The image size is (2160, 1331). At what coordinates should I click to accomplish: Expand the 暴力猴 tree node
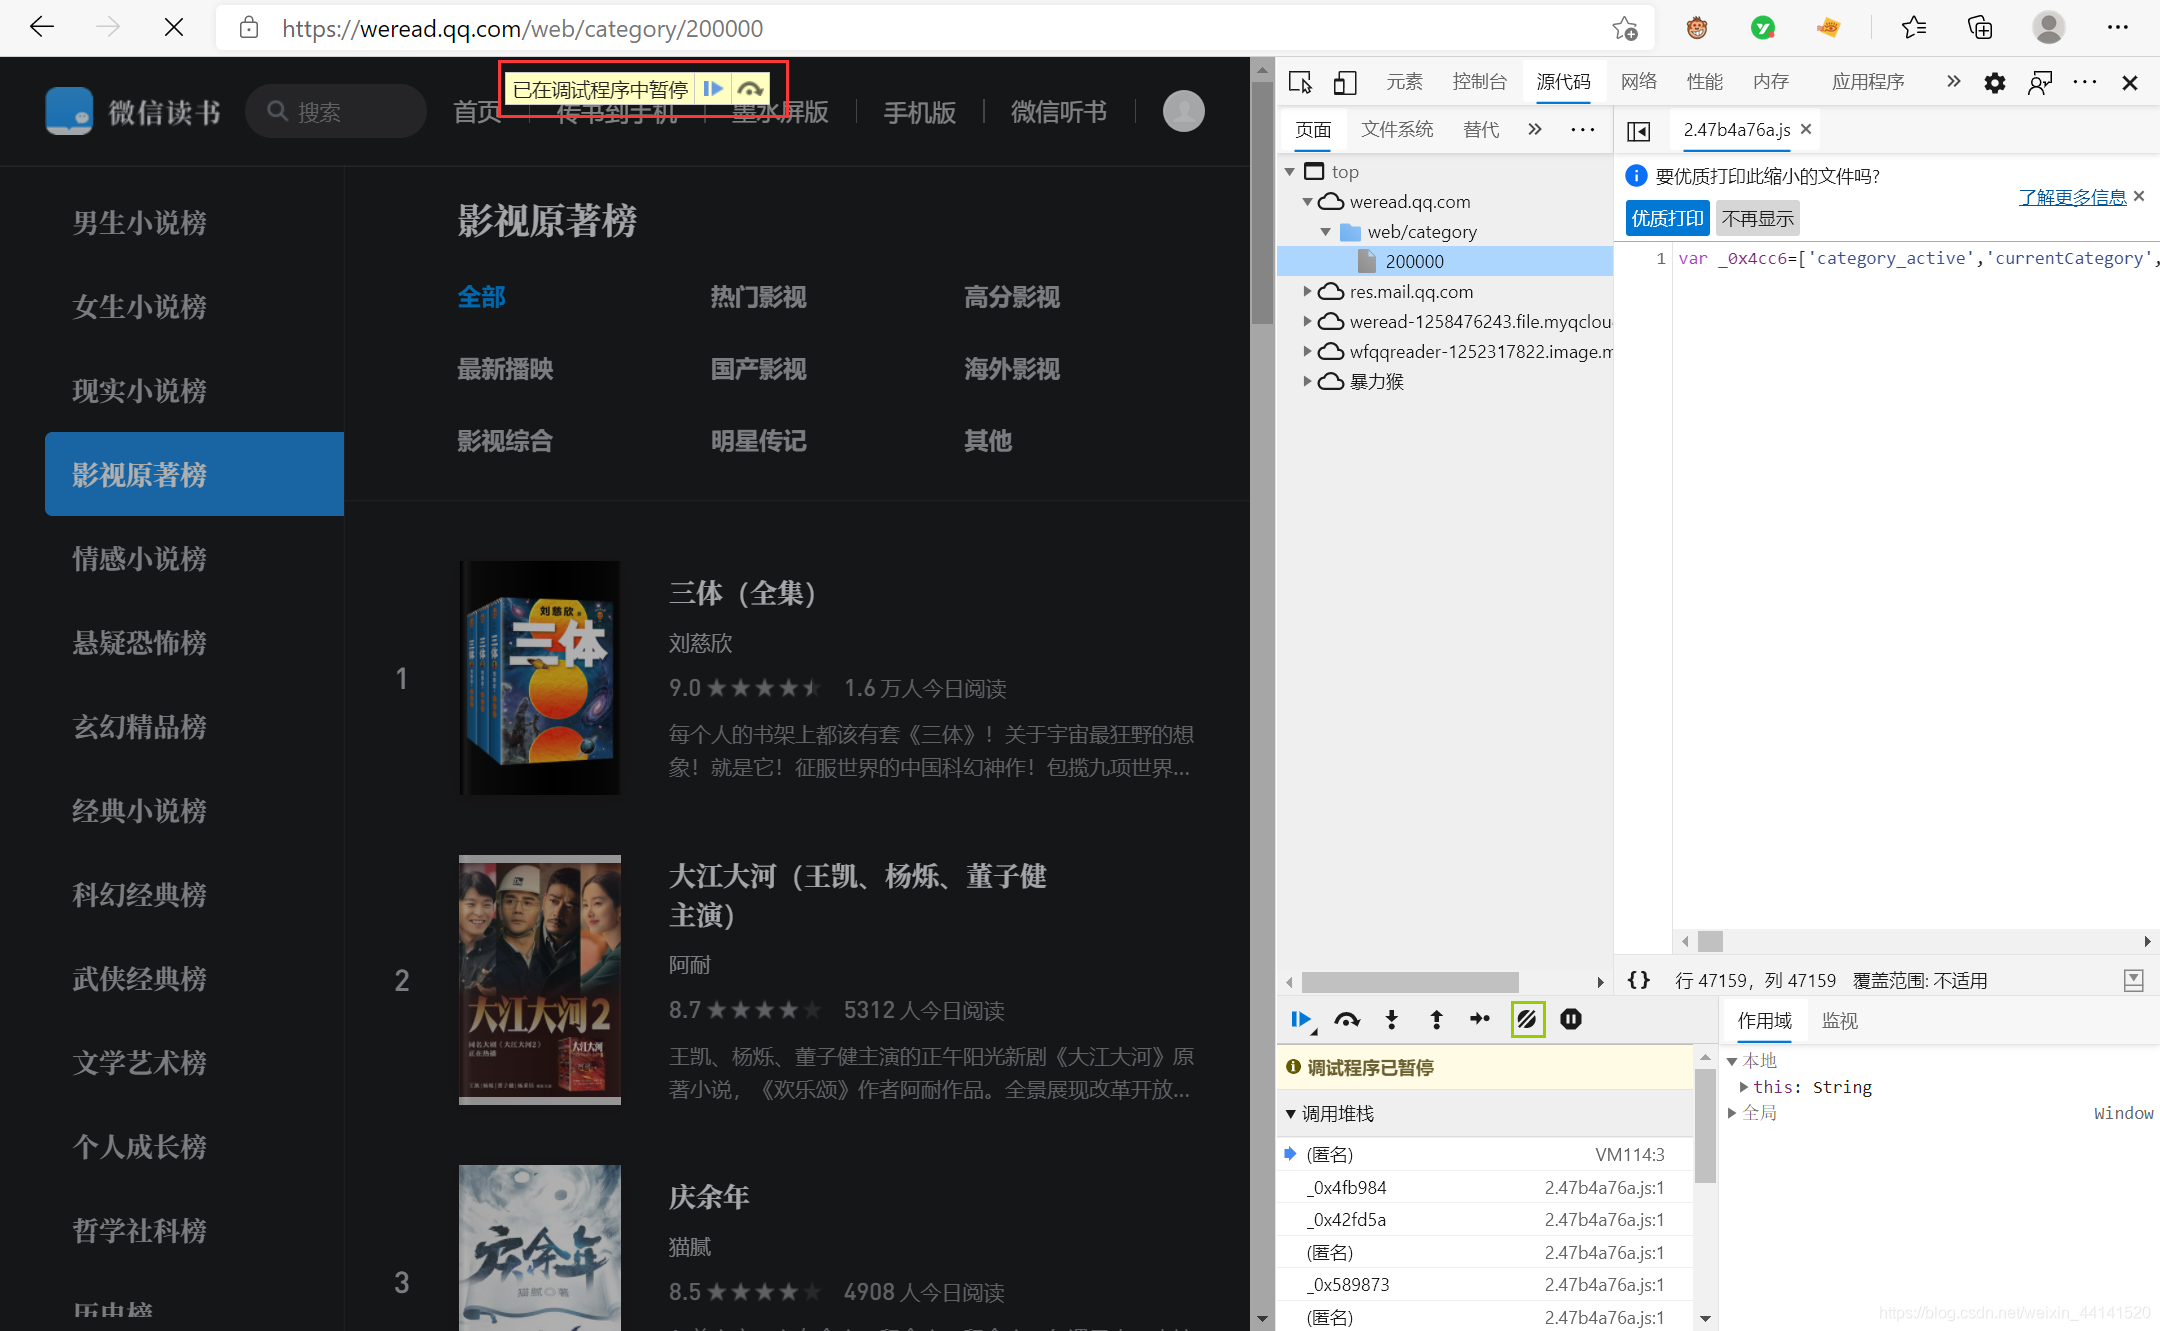1307,382
